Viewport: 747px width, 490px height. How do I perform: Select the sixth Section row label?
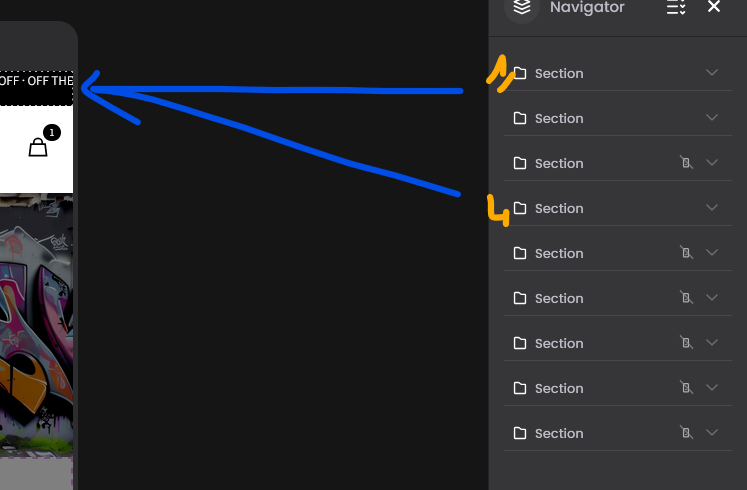coord(559,299)
